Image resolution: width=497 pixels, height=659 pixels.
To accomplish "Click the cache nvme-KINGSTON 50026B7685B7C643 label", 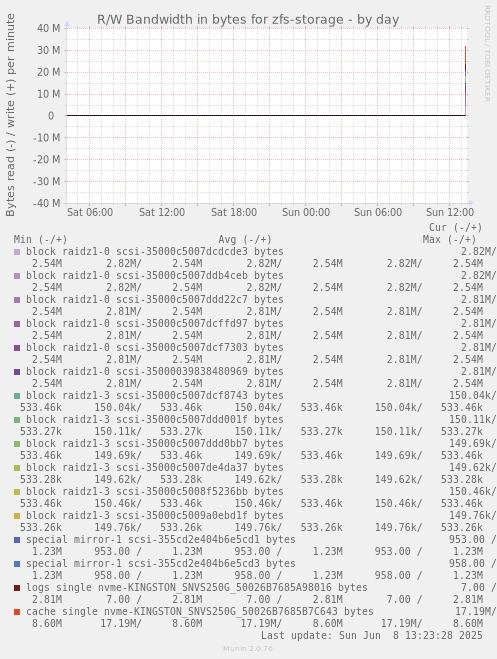I will (x=200, y=611).
